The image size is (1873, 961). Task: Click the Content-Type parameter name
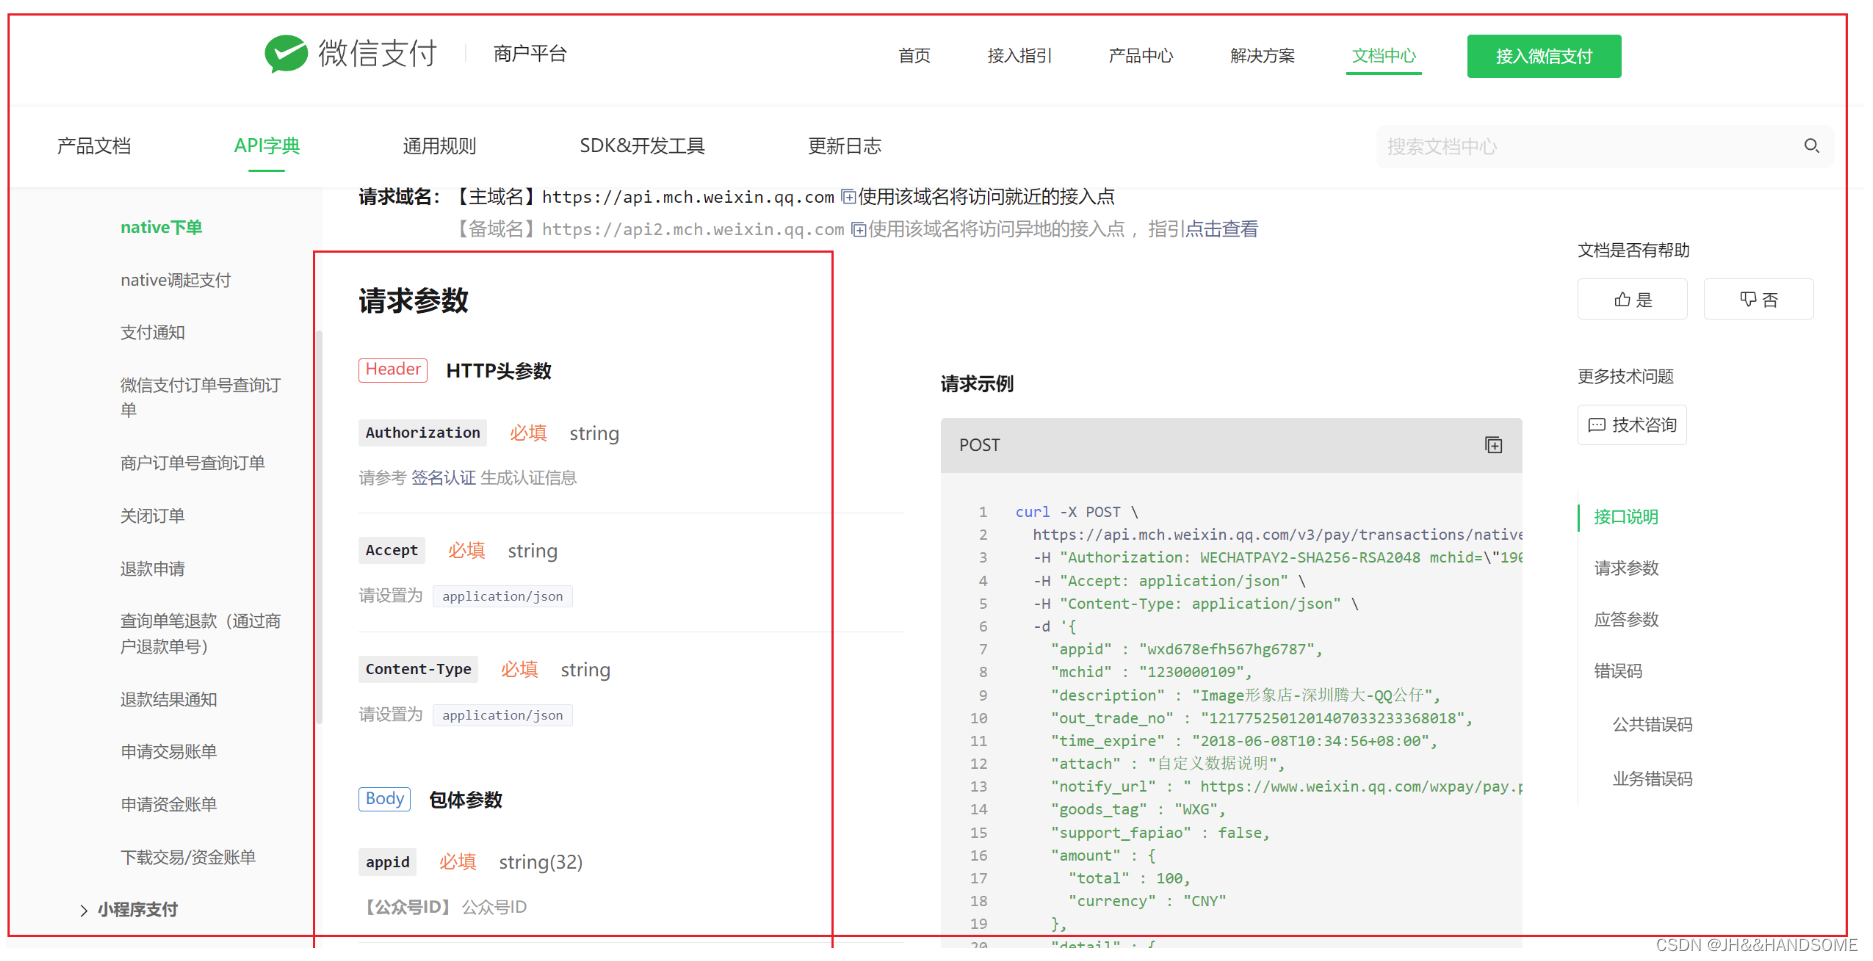click(418, 669)
